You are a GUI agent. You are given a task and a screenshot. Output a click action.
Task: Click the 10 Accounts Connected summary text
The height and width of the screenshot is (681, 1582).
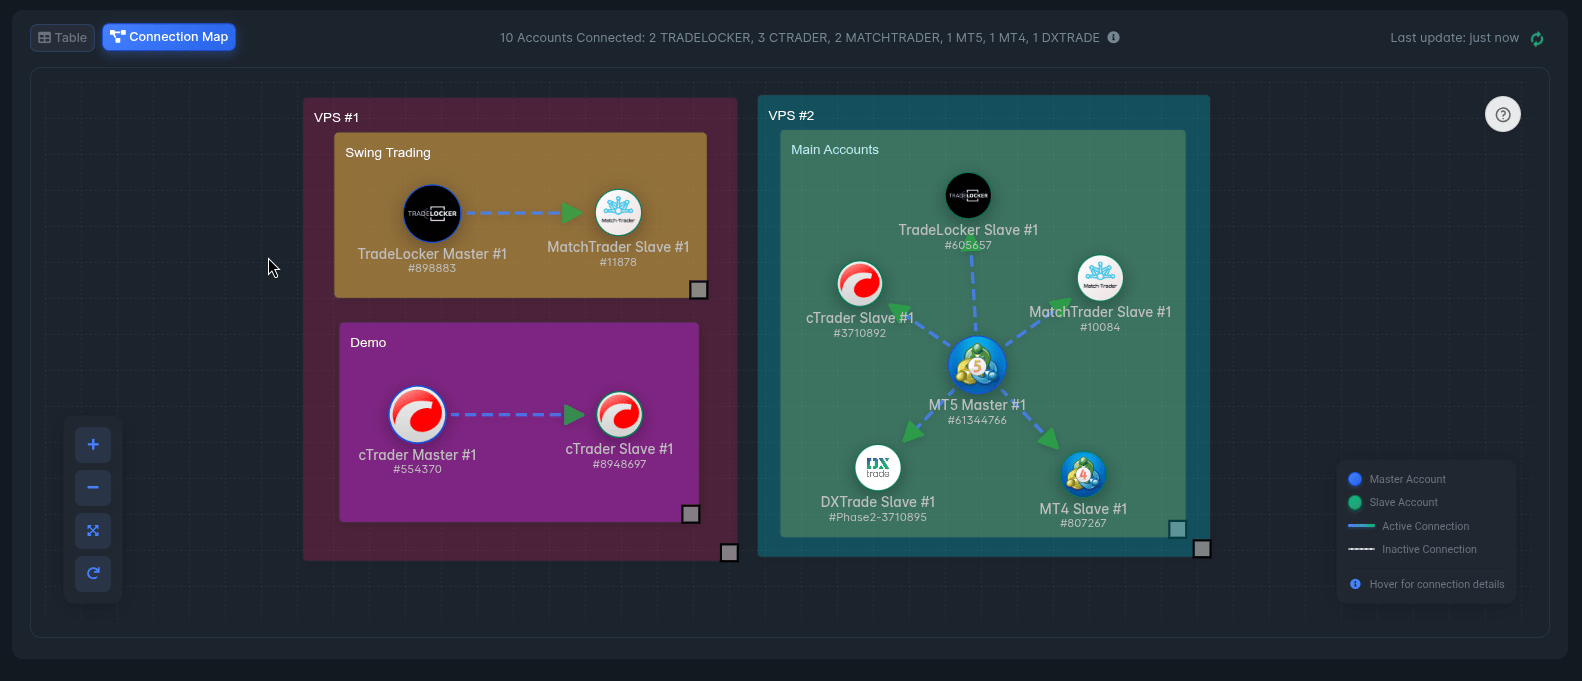(x=800, y=38)
